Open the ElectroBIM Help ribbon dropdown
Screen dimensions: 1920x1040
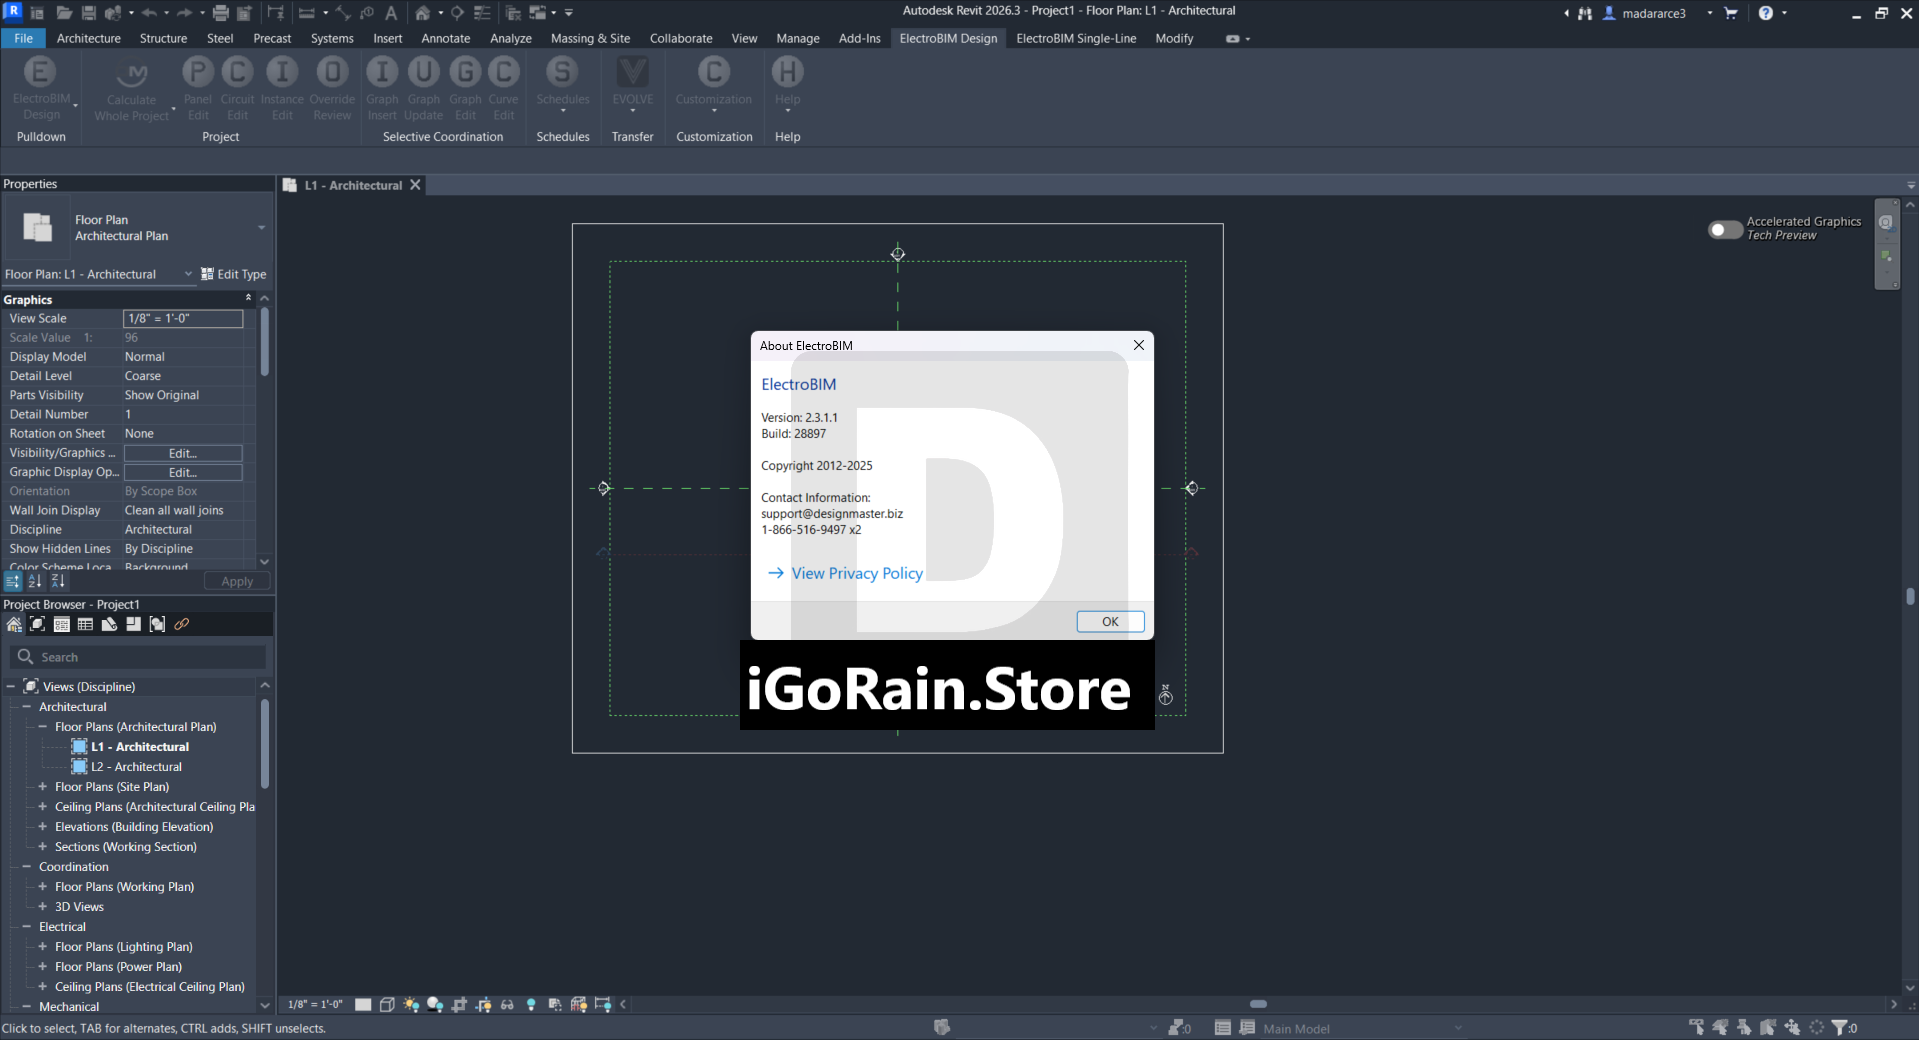pos(787,85)
